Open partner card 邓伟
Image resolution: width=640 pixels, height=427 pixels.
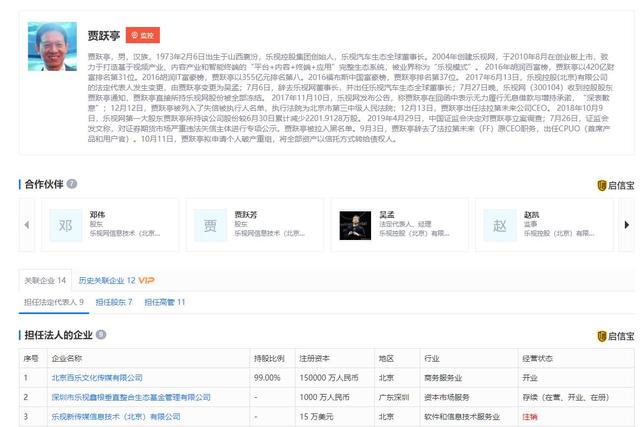pyautogui.click(x=110, y=225)
